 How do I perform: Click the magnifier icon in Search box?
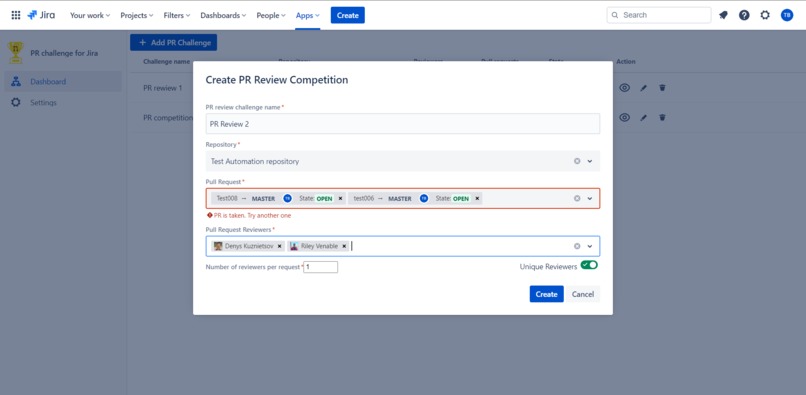[x=615, y=15]
